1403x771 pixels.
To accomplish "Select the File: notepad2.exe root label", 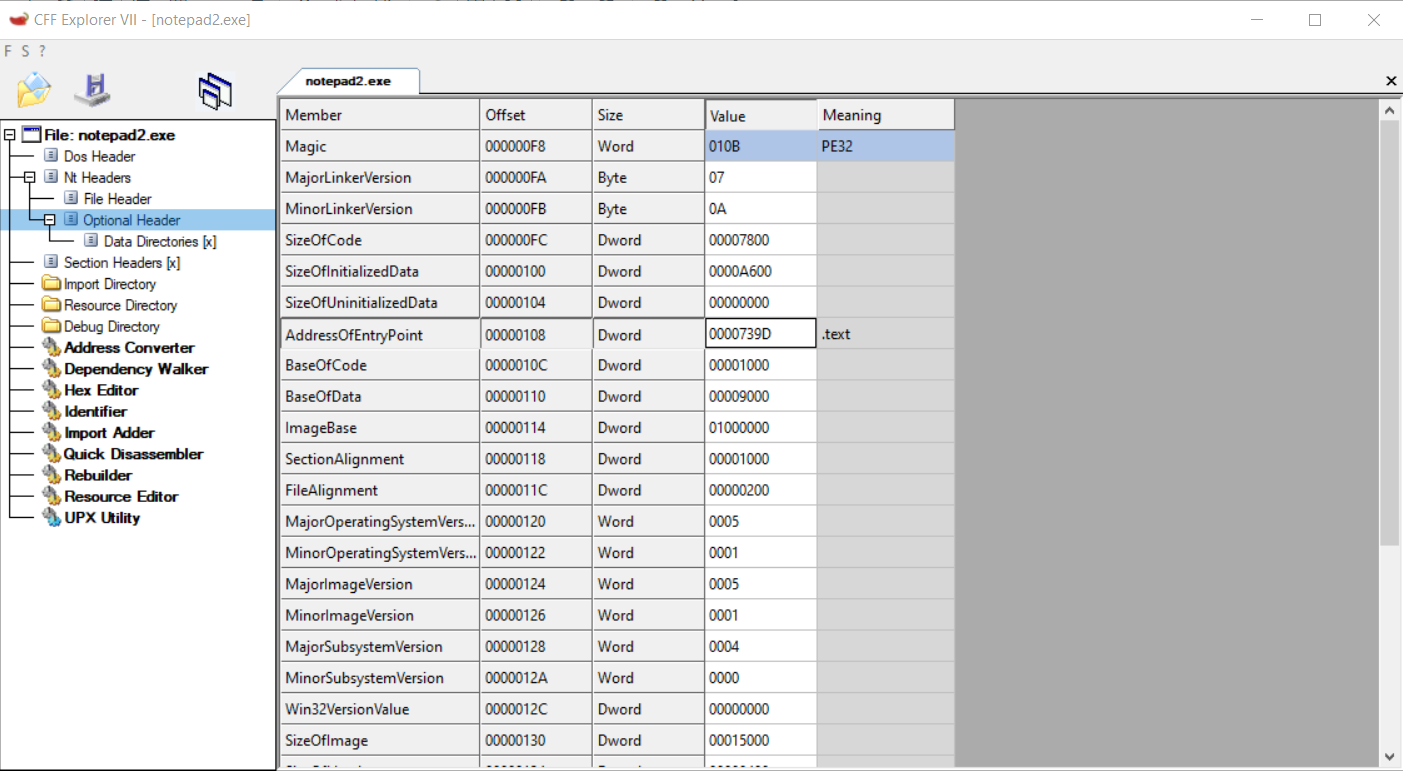I will (x=110, y=135).
